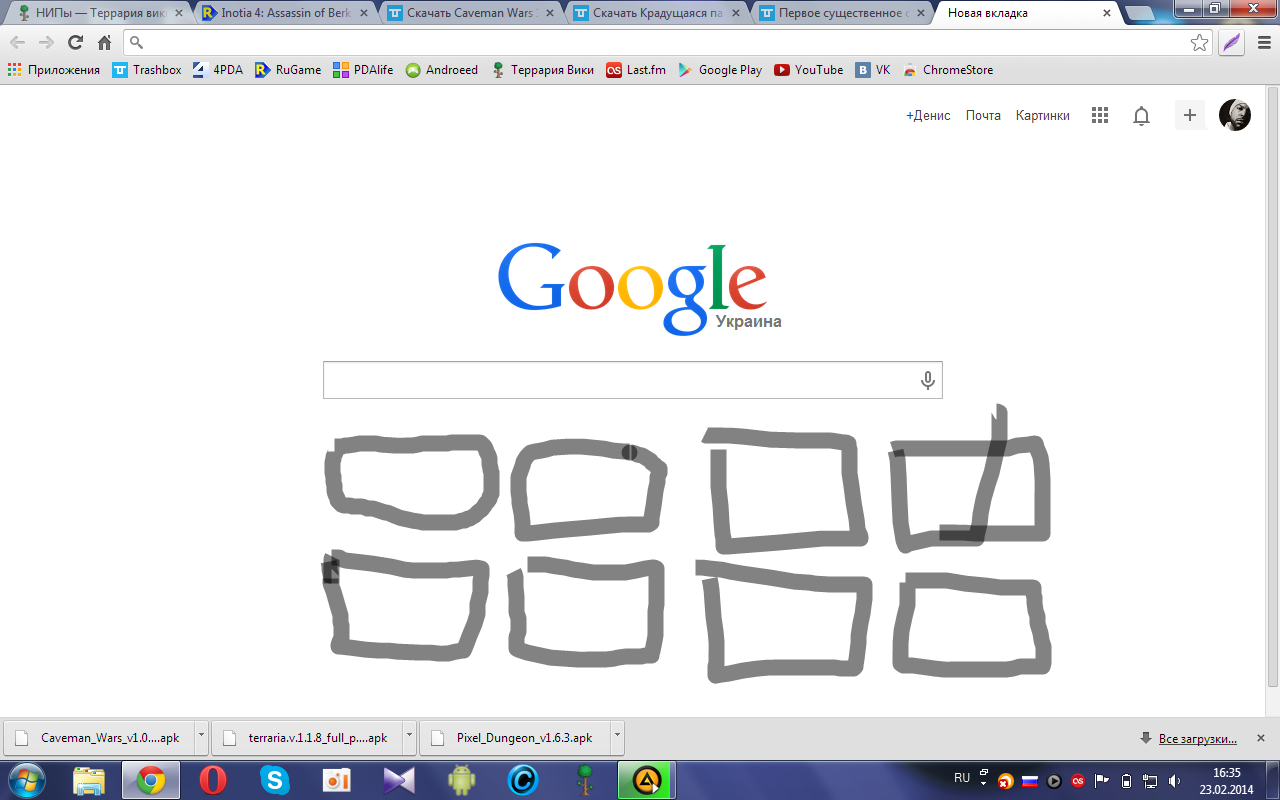
Task: Close the downloads bar
Action: click(x=1260, y=738)
